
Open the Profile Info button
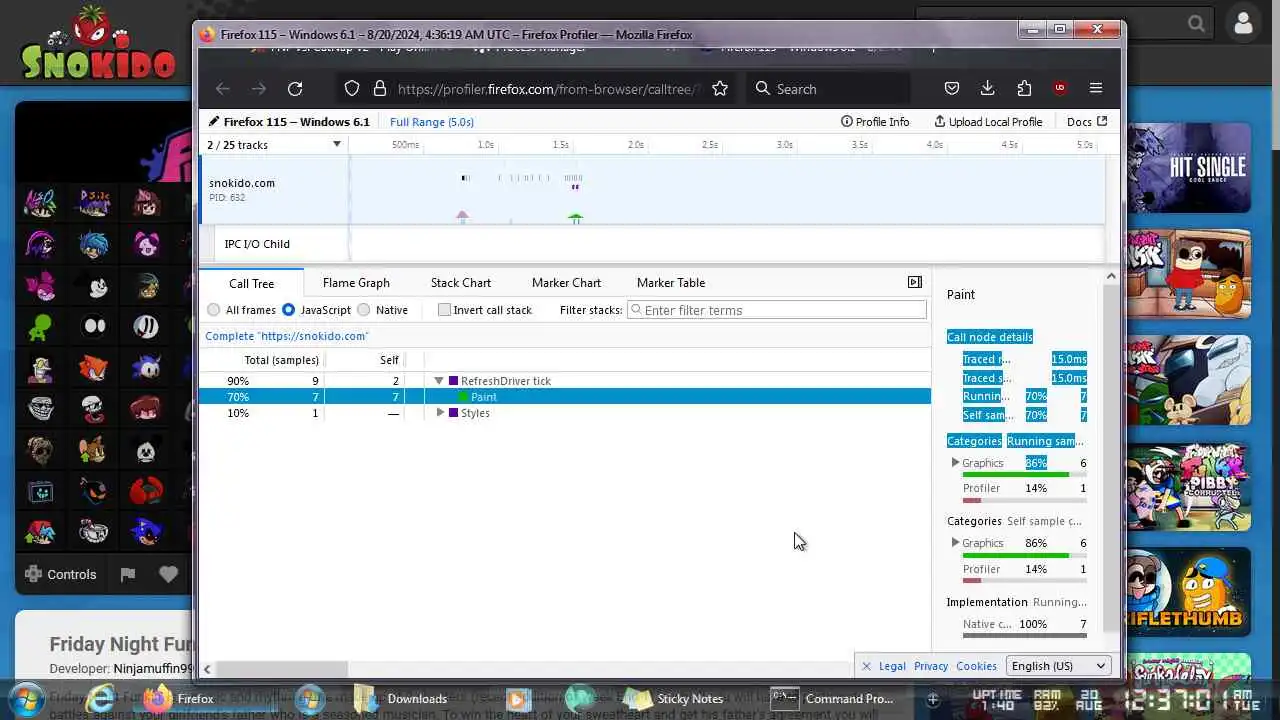(x=875, y=122)
